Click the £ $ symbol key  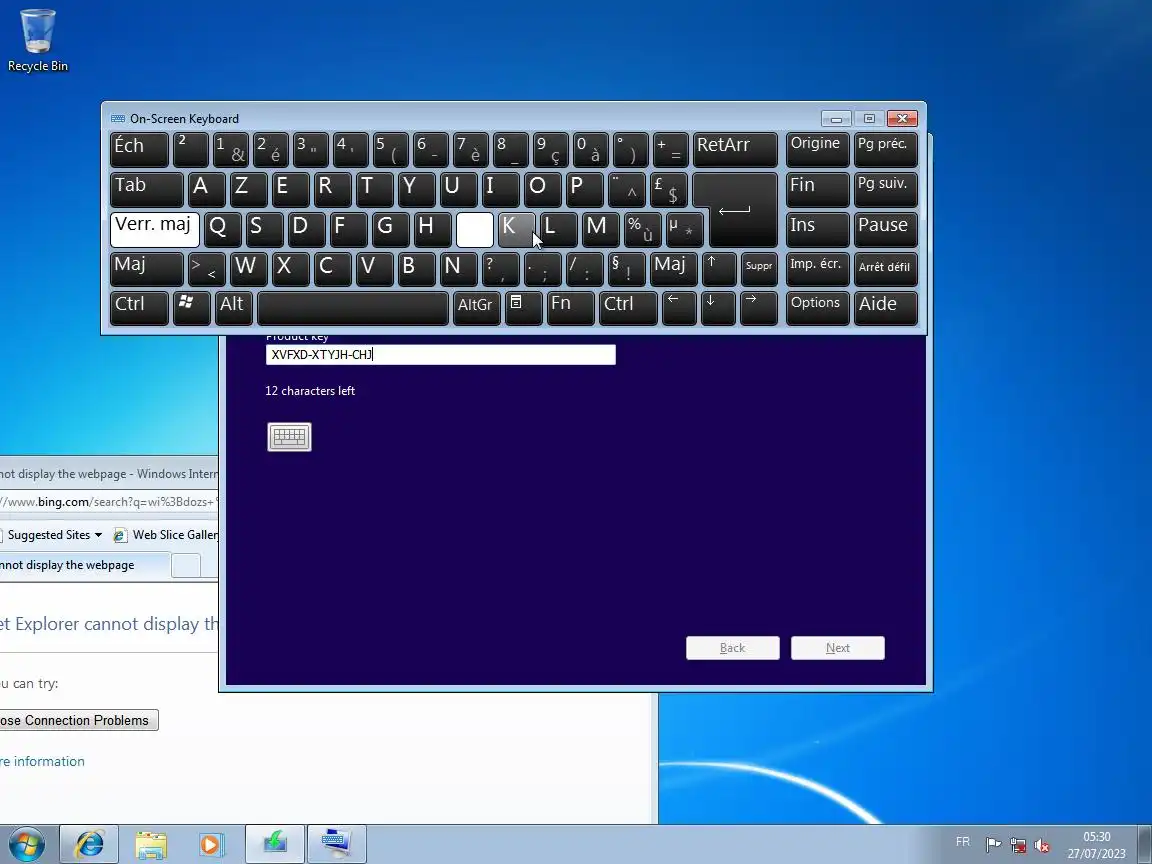(x=669, y=190)
